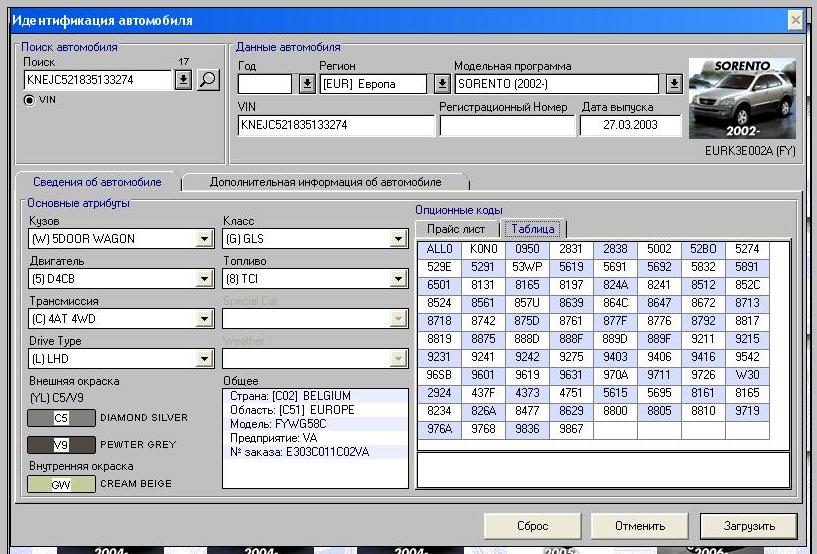This screenshot has width=817, height=554.
Task: Select the Прайс лист tab
Action: coord(457,229)
